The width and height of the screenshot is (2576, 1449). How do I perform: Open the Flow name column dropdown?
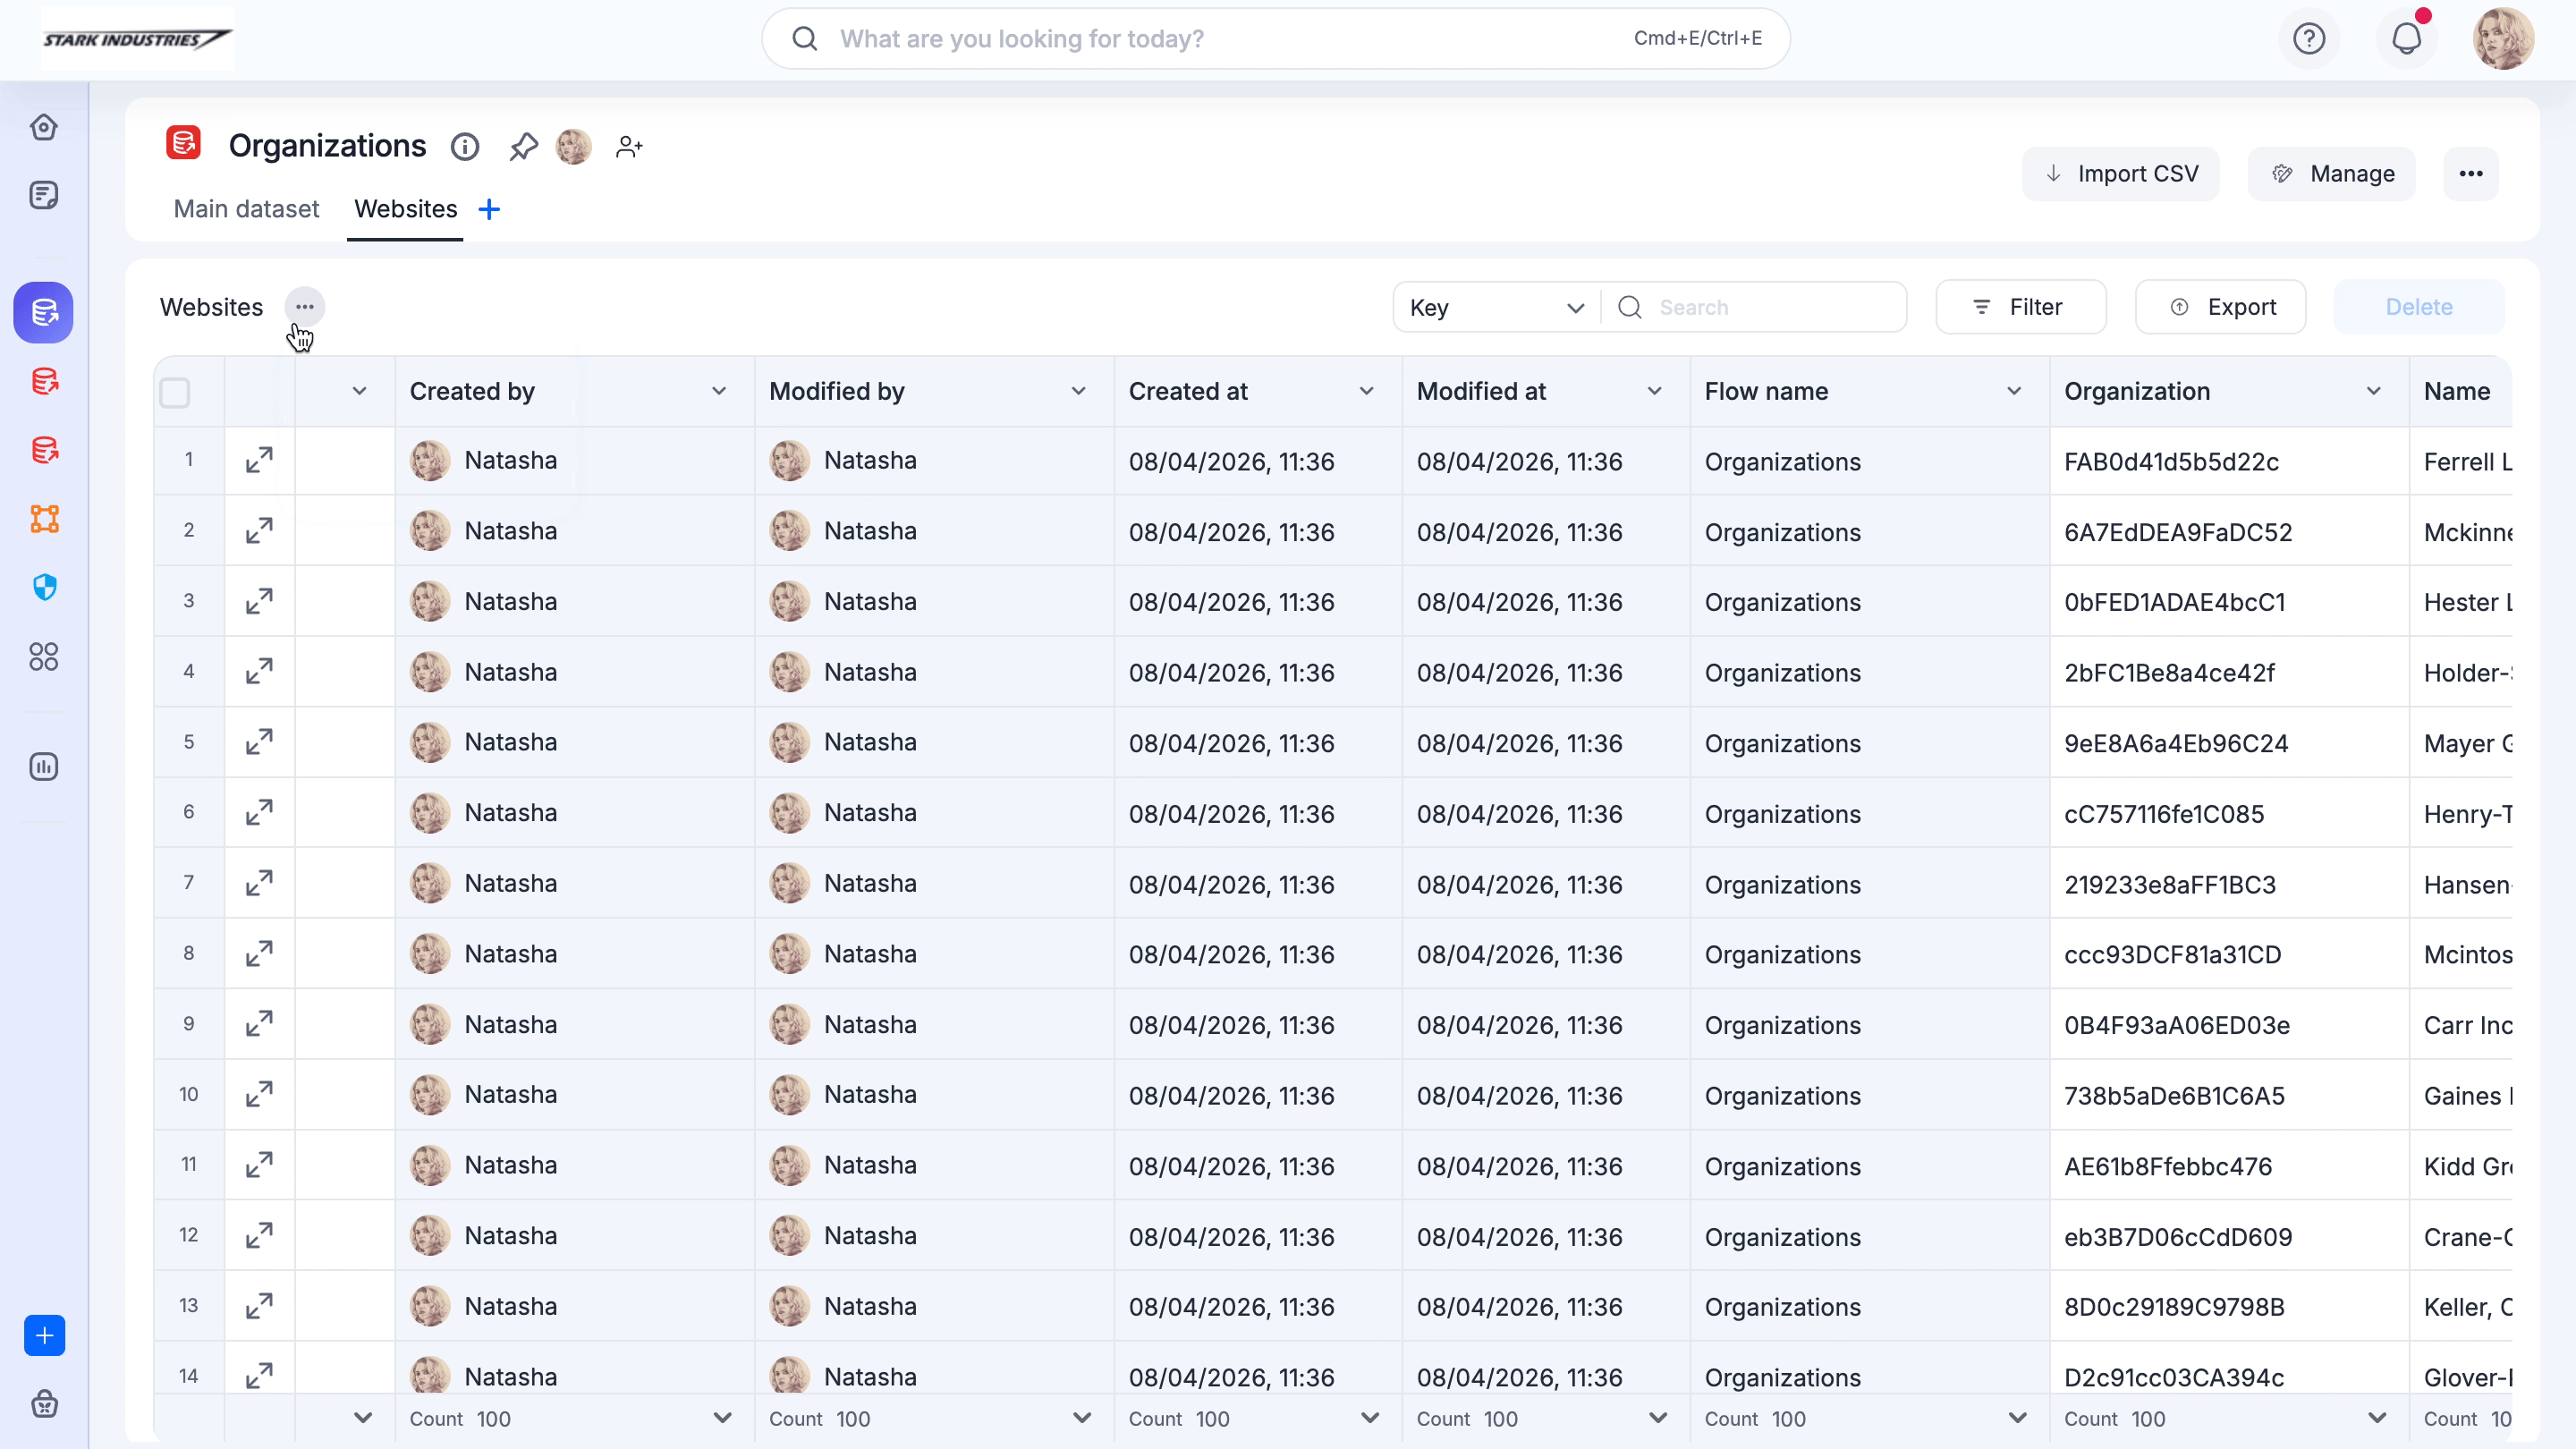(x=2014, y=391)
